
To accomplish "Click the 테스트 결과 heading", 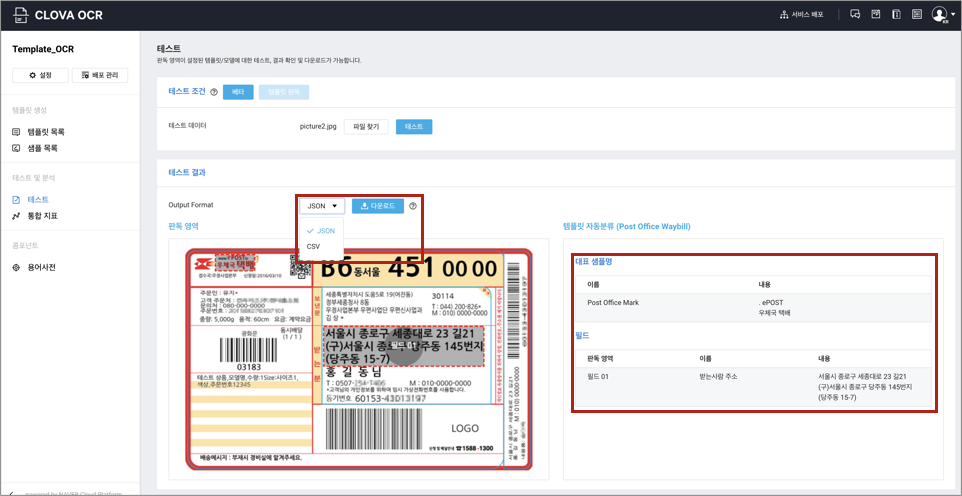I will click(187, 172).
